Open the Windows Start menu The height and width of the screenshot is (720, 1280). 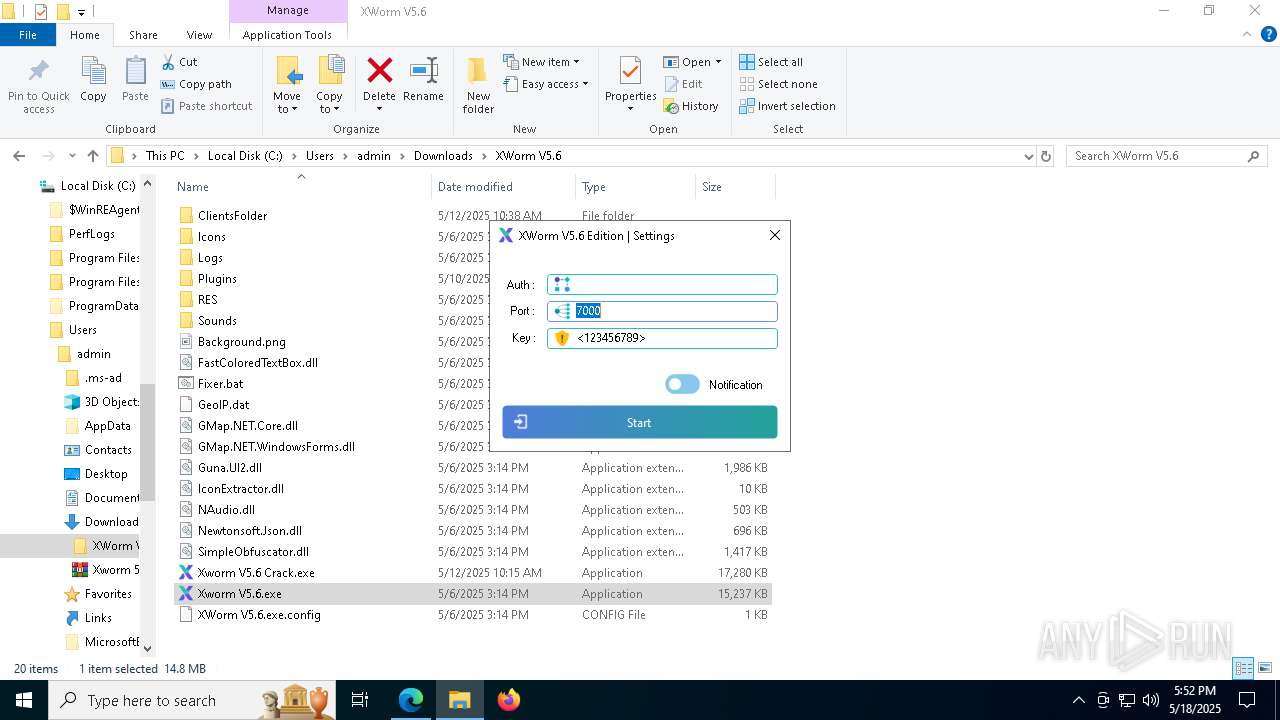coord(24,700)
